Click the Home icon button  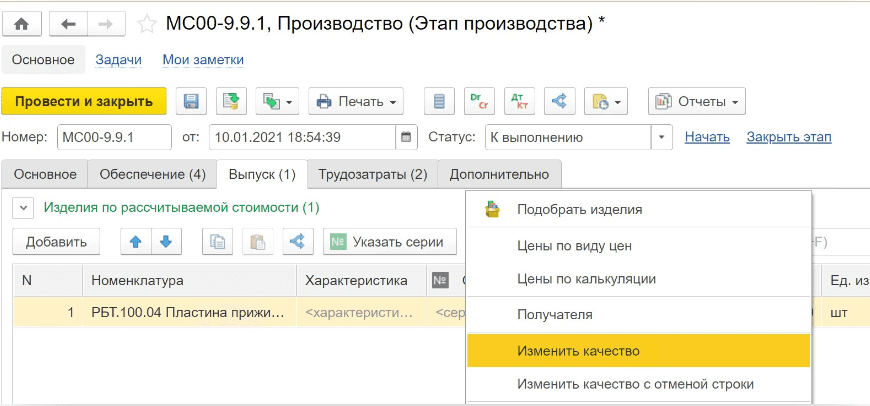click(21, 23)
